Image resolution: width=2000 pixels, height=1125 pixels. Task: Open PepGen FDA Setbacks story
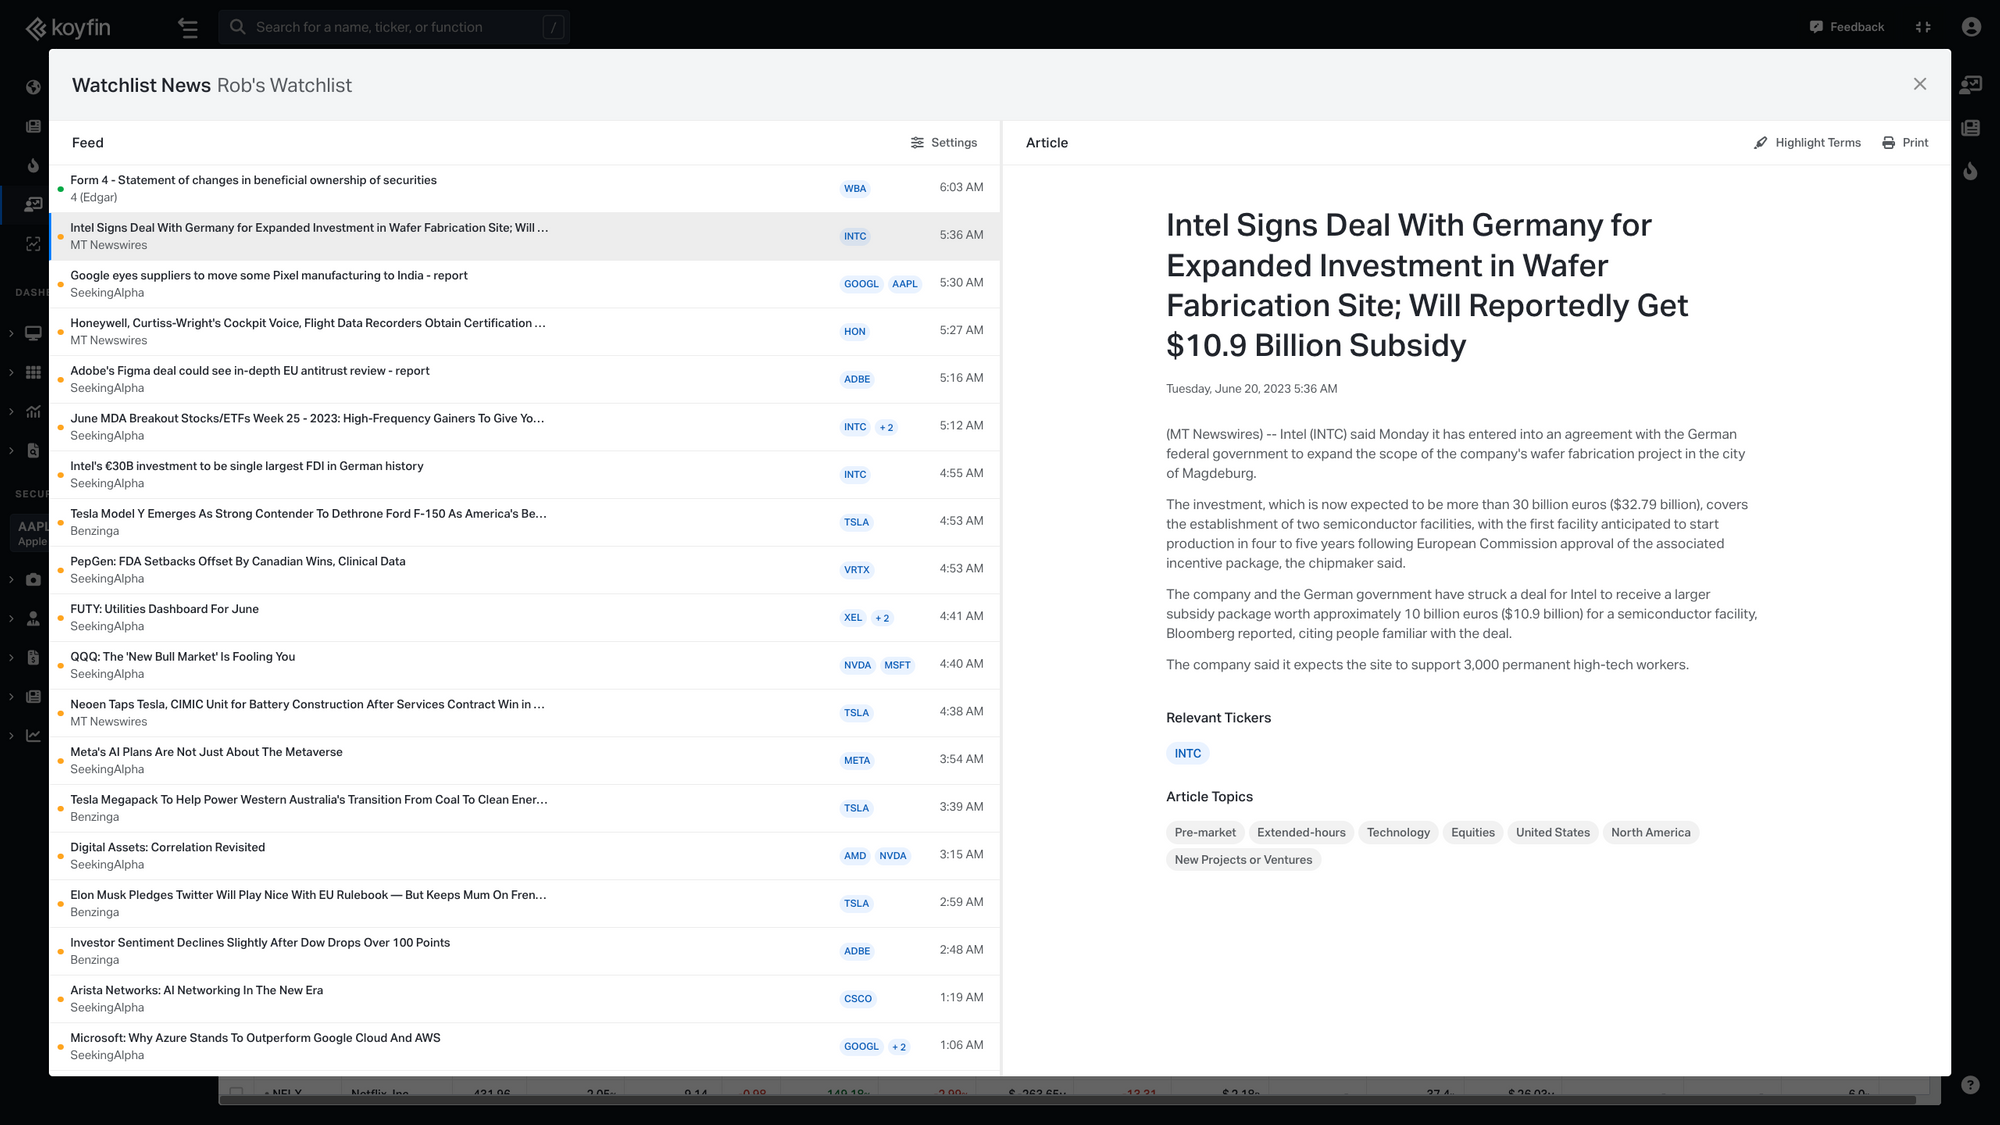click(525, 570)
